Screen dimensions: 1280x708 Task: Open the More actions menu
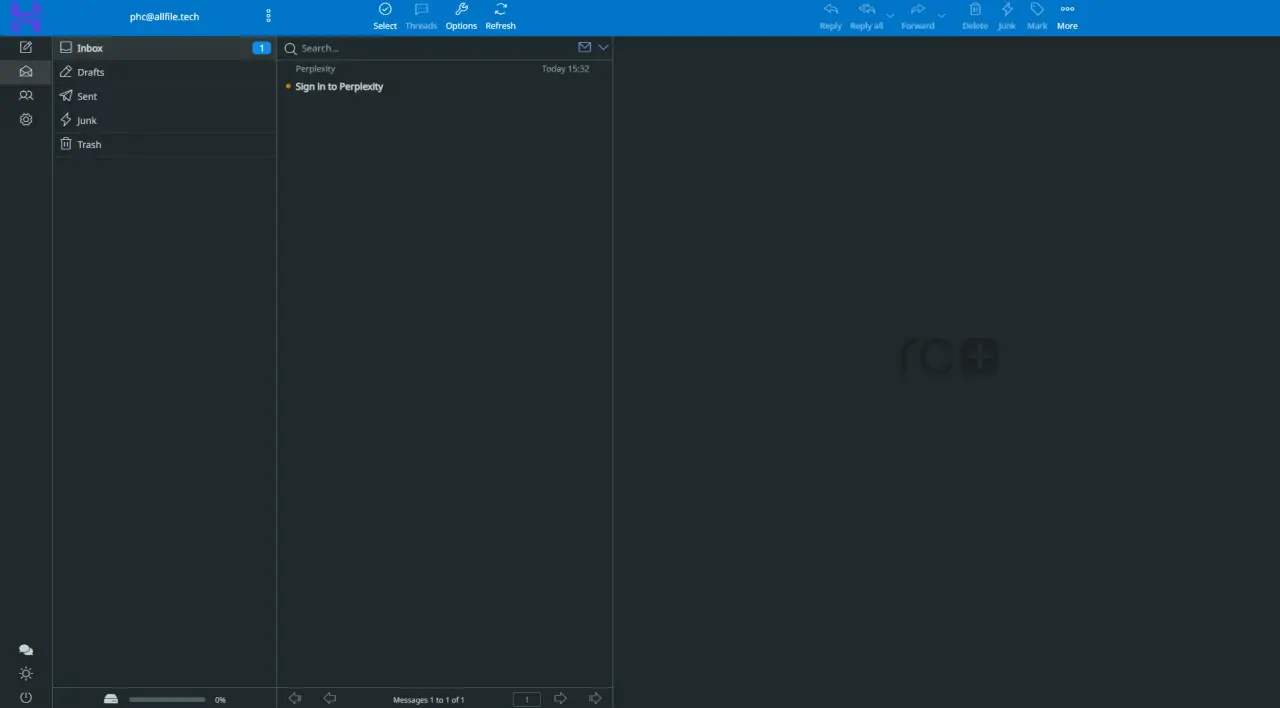(x=1067, y=16)
